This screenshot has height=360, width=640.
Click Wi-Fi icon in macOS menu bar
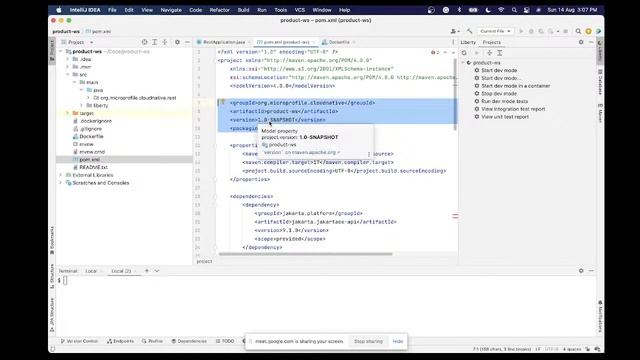pos(501,10)
